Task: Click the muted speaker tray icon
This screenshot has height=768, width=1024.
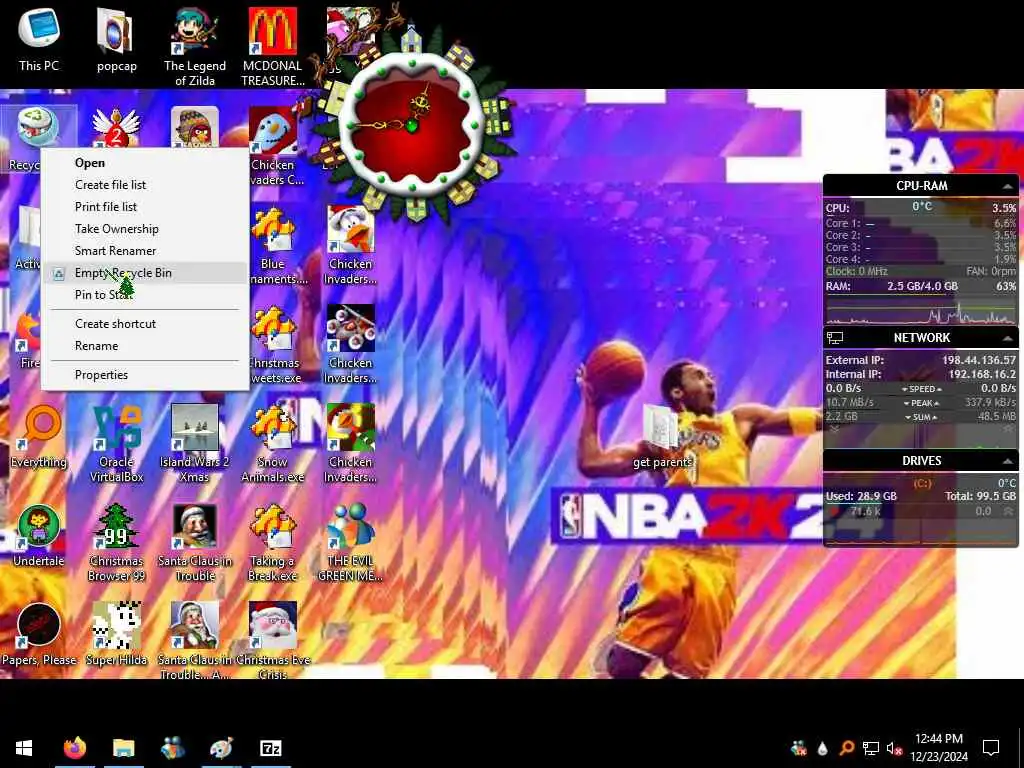Action: (x=894, y=748)
